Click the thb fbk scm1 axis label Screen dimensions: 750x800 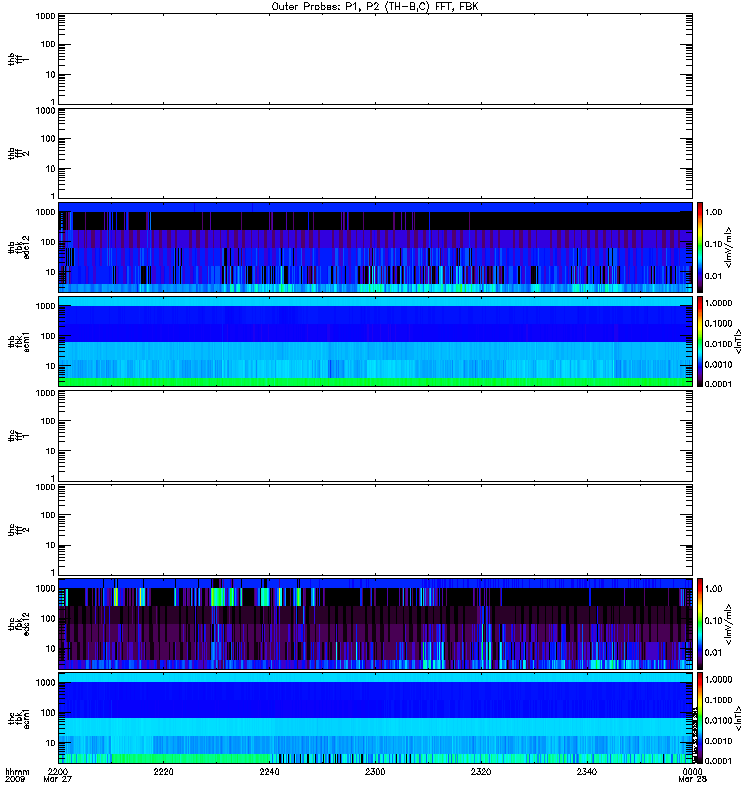coord(18,341)
